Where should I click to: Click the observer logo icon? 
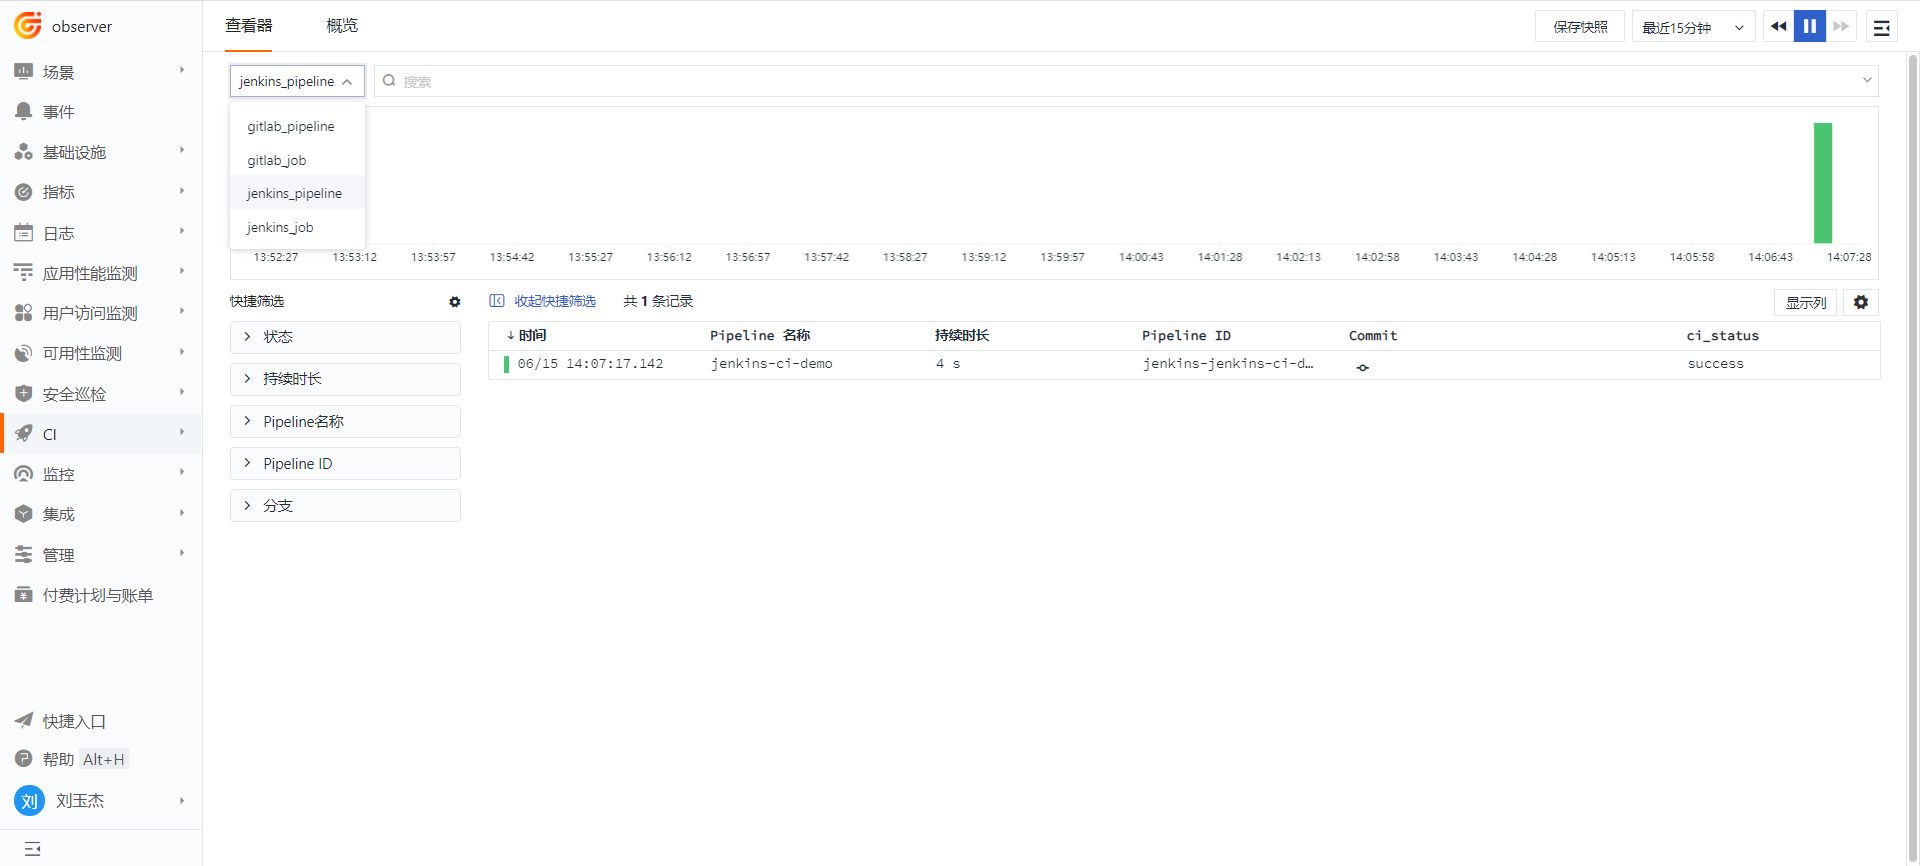tap(28, 26)
